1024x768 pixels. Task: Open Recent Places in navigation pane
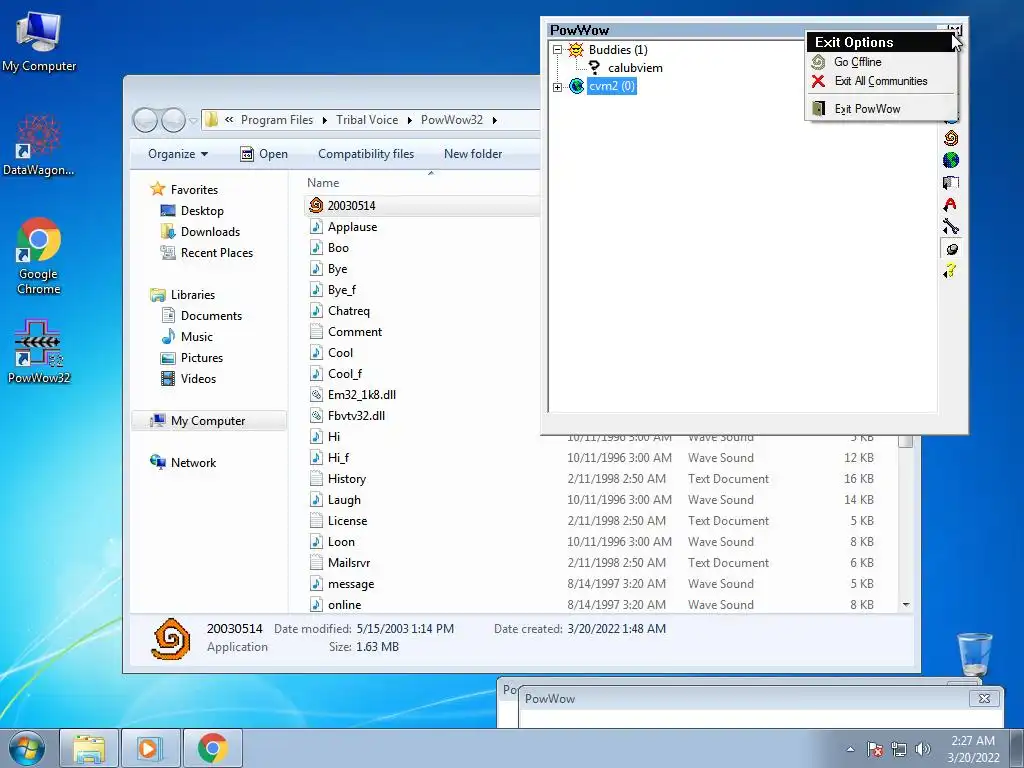[216, 253]
